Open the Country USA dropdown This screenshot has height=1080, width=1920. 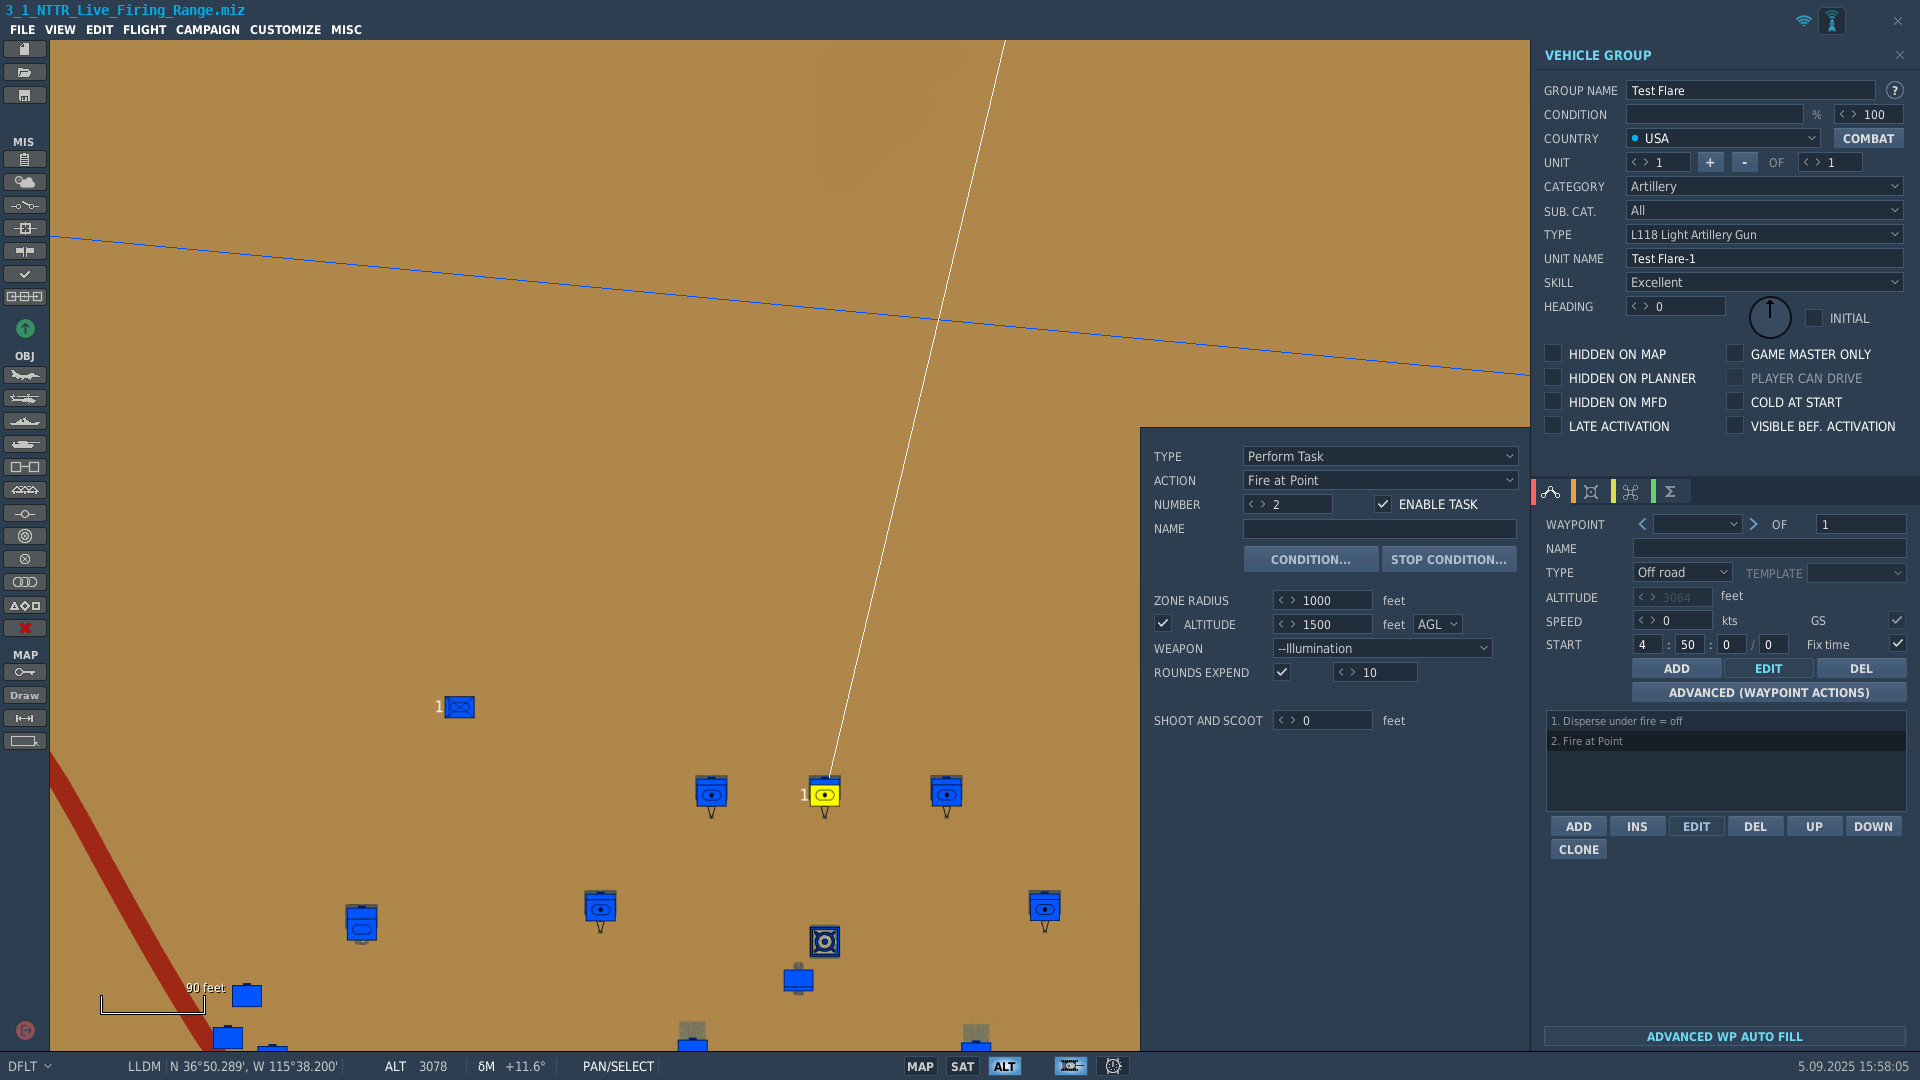coord(1723,138)
